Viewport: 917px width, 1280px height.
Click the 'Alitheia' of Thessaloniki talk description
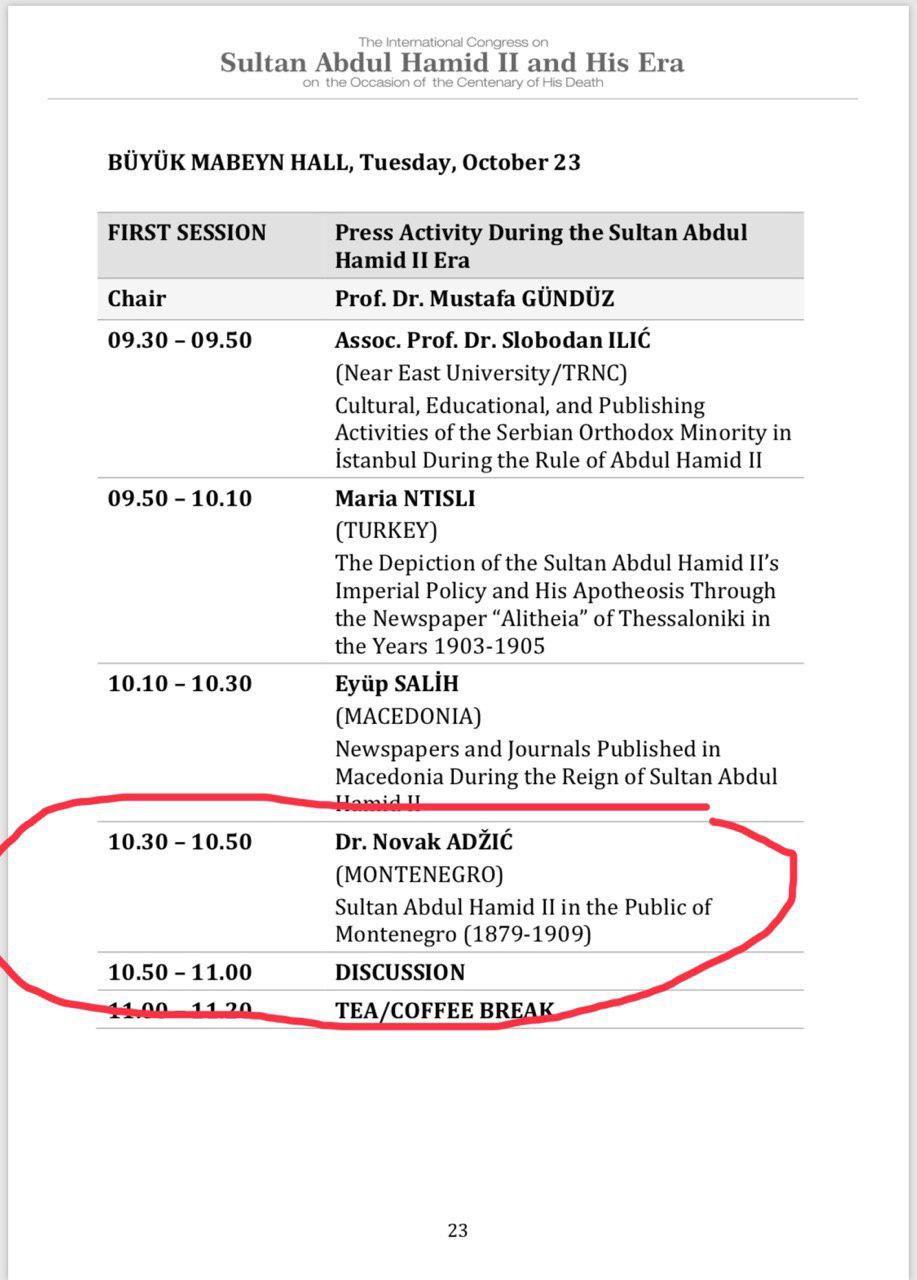click(x=555, y=604)
